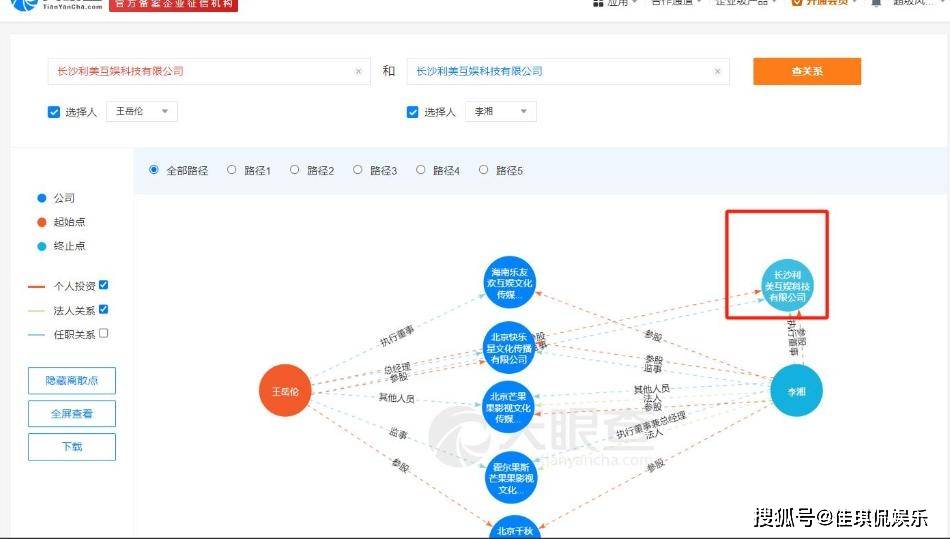Viewport: 950px width, 539px height.
Task: Click the 北京快乐星文化传播有限公司 node
Action: tap(510, 348)
